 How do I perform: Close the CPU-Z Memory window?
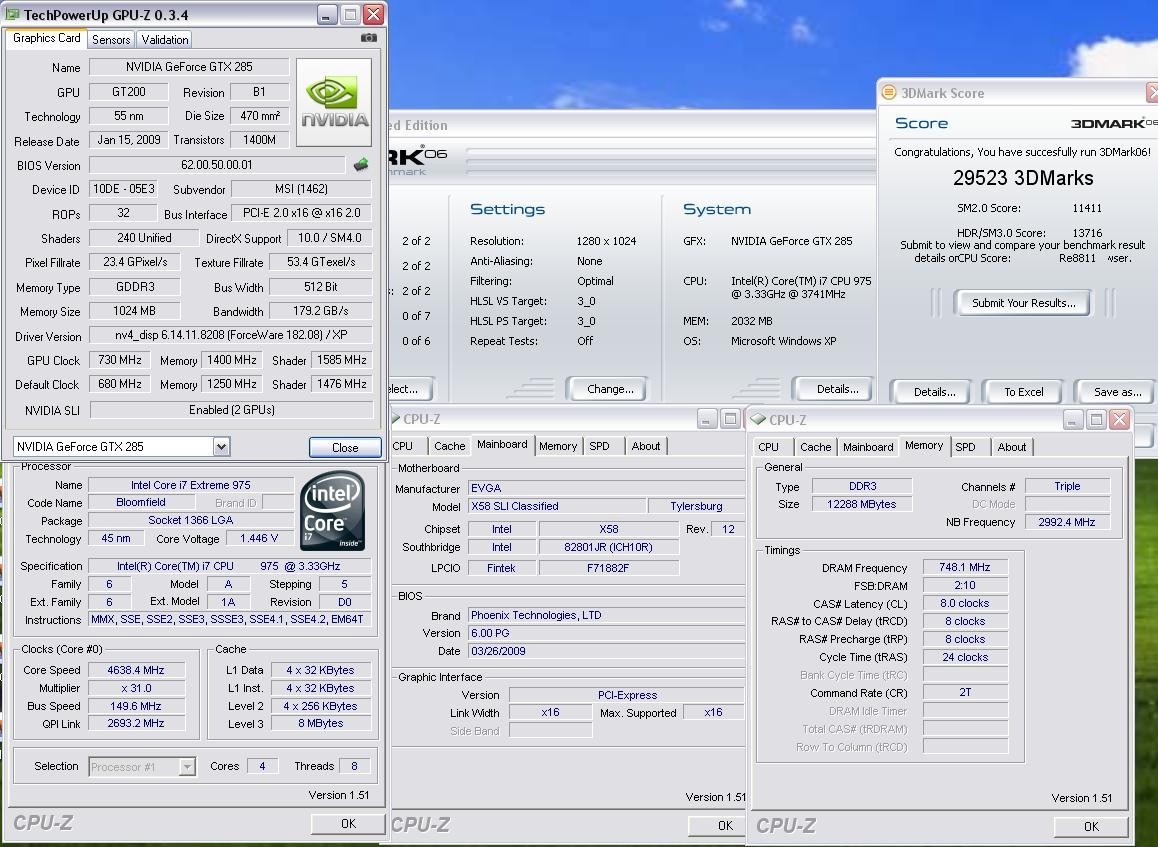[1120, 420]
